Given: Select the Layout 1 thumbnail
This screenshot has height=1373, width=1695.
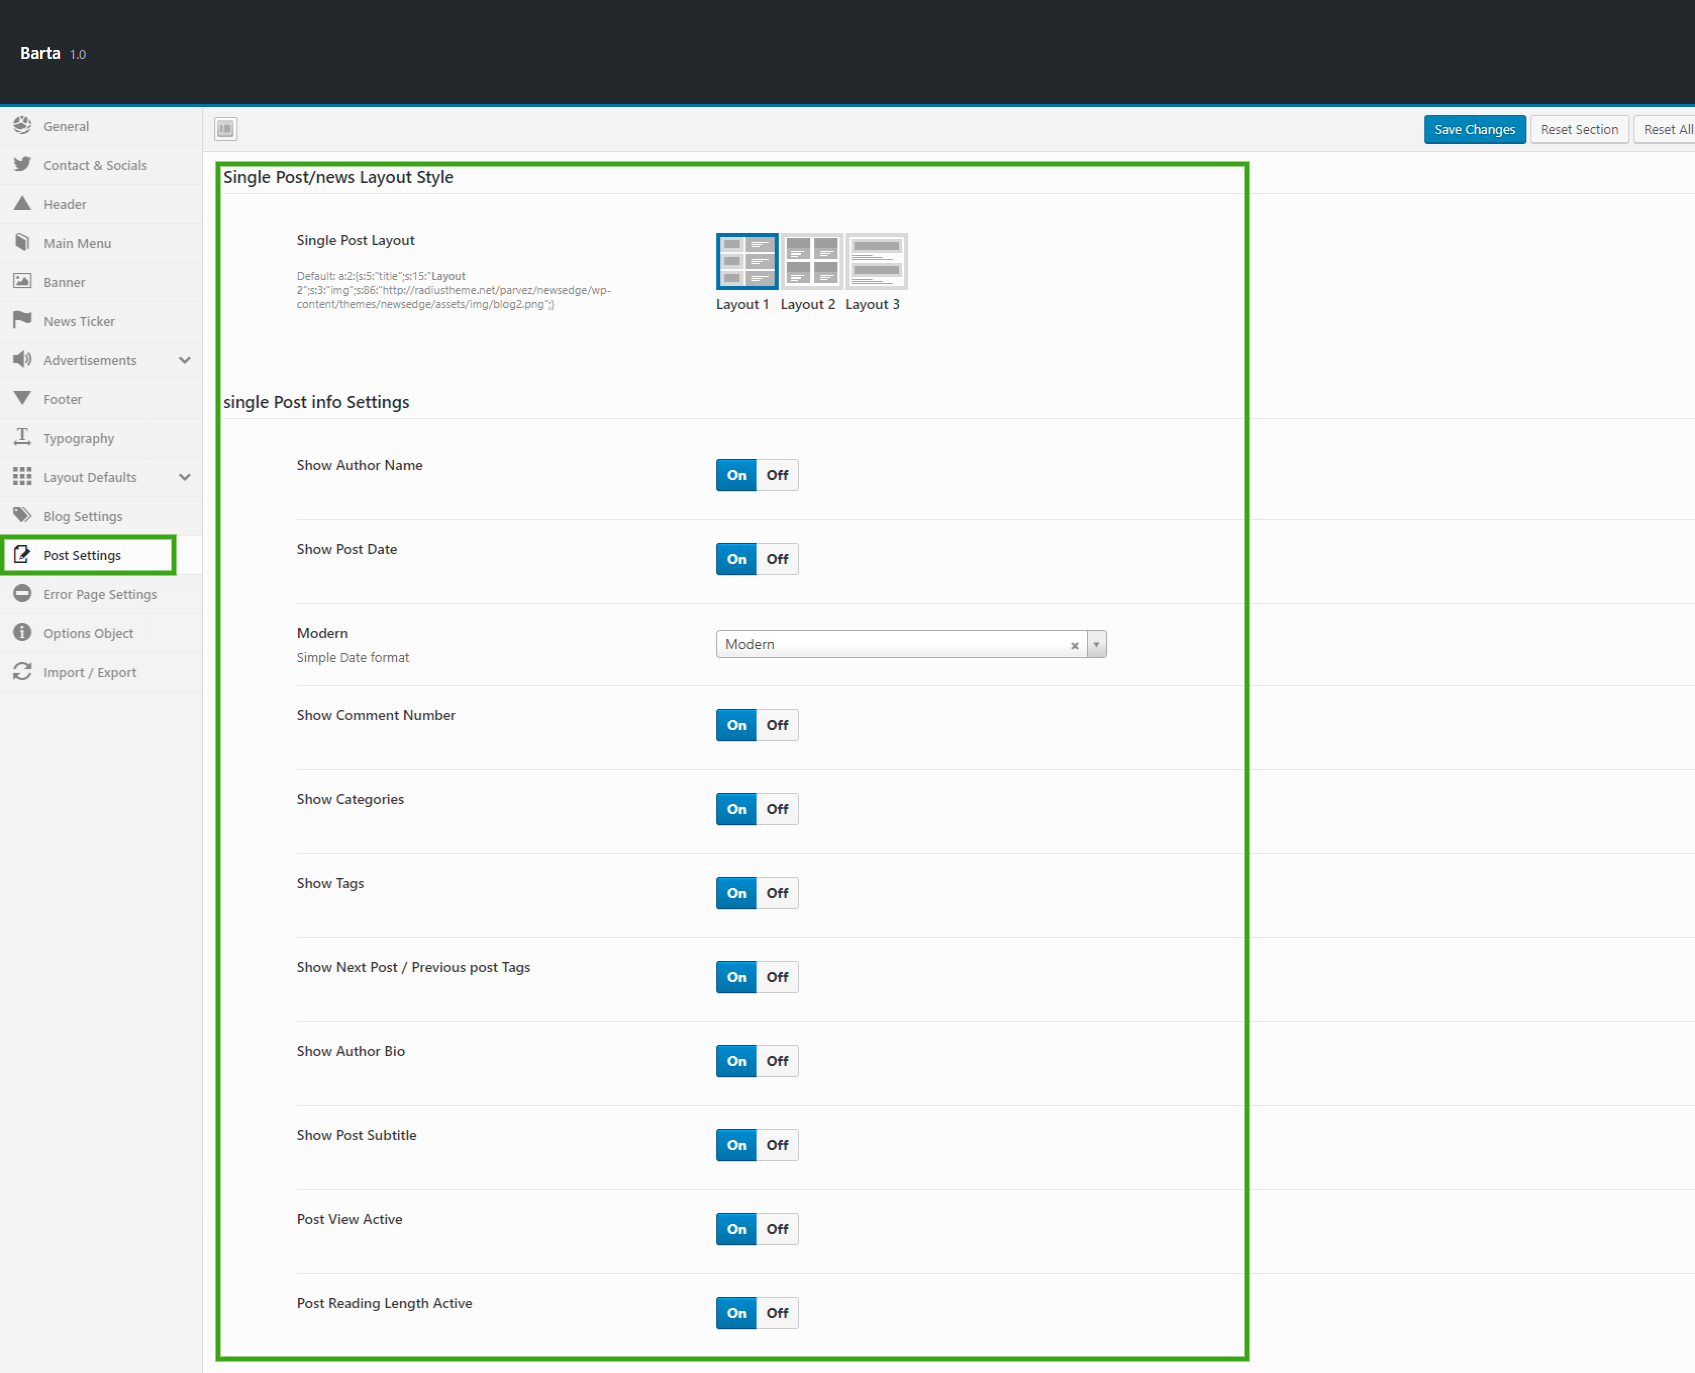Looking at the screenshot, I should [747, 261].
